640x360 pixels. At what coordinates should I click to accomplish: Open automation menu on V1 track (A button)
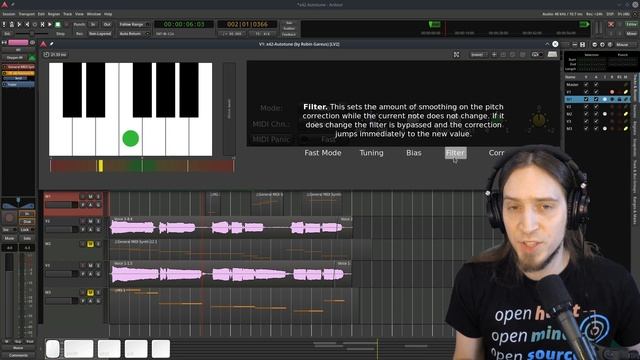(x=90, y=229)
